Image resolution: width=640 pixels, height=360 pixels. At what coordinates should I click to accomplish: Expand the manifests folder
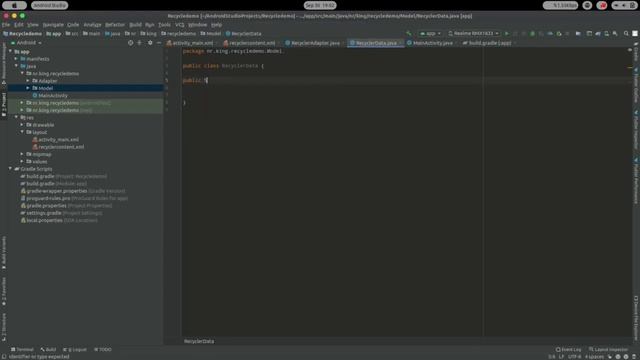pyautogui.click(x=17, y=59)
